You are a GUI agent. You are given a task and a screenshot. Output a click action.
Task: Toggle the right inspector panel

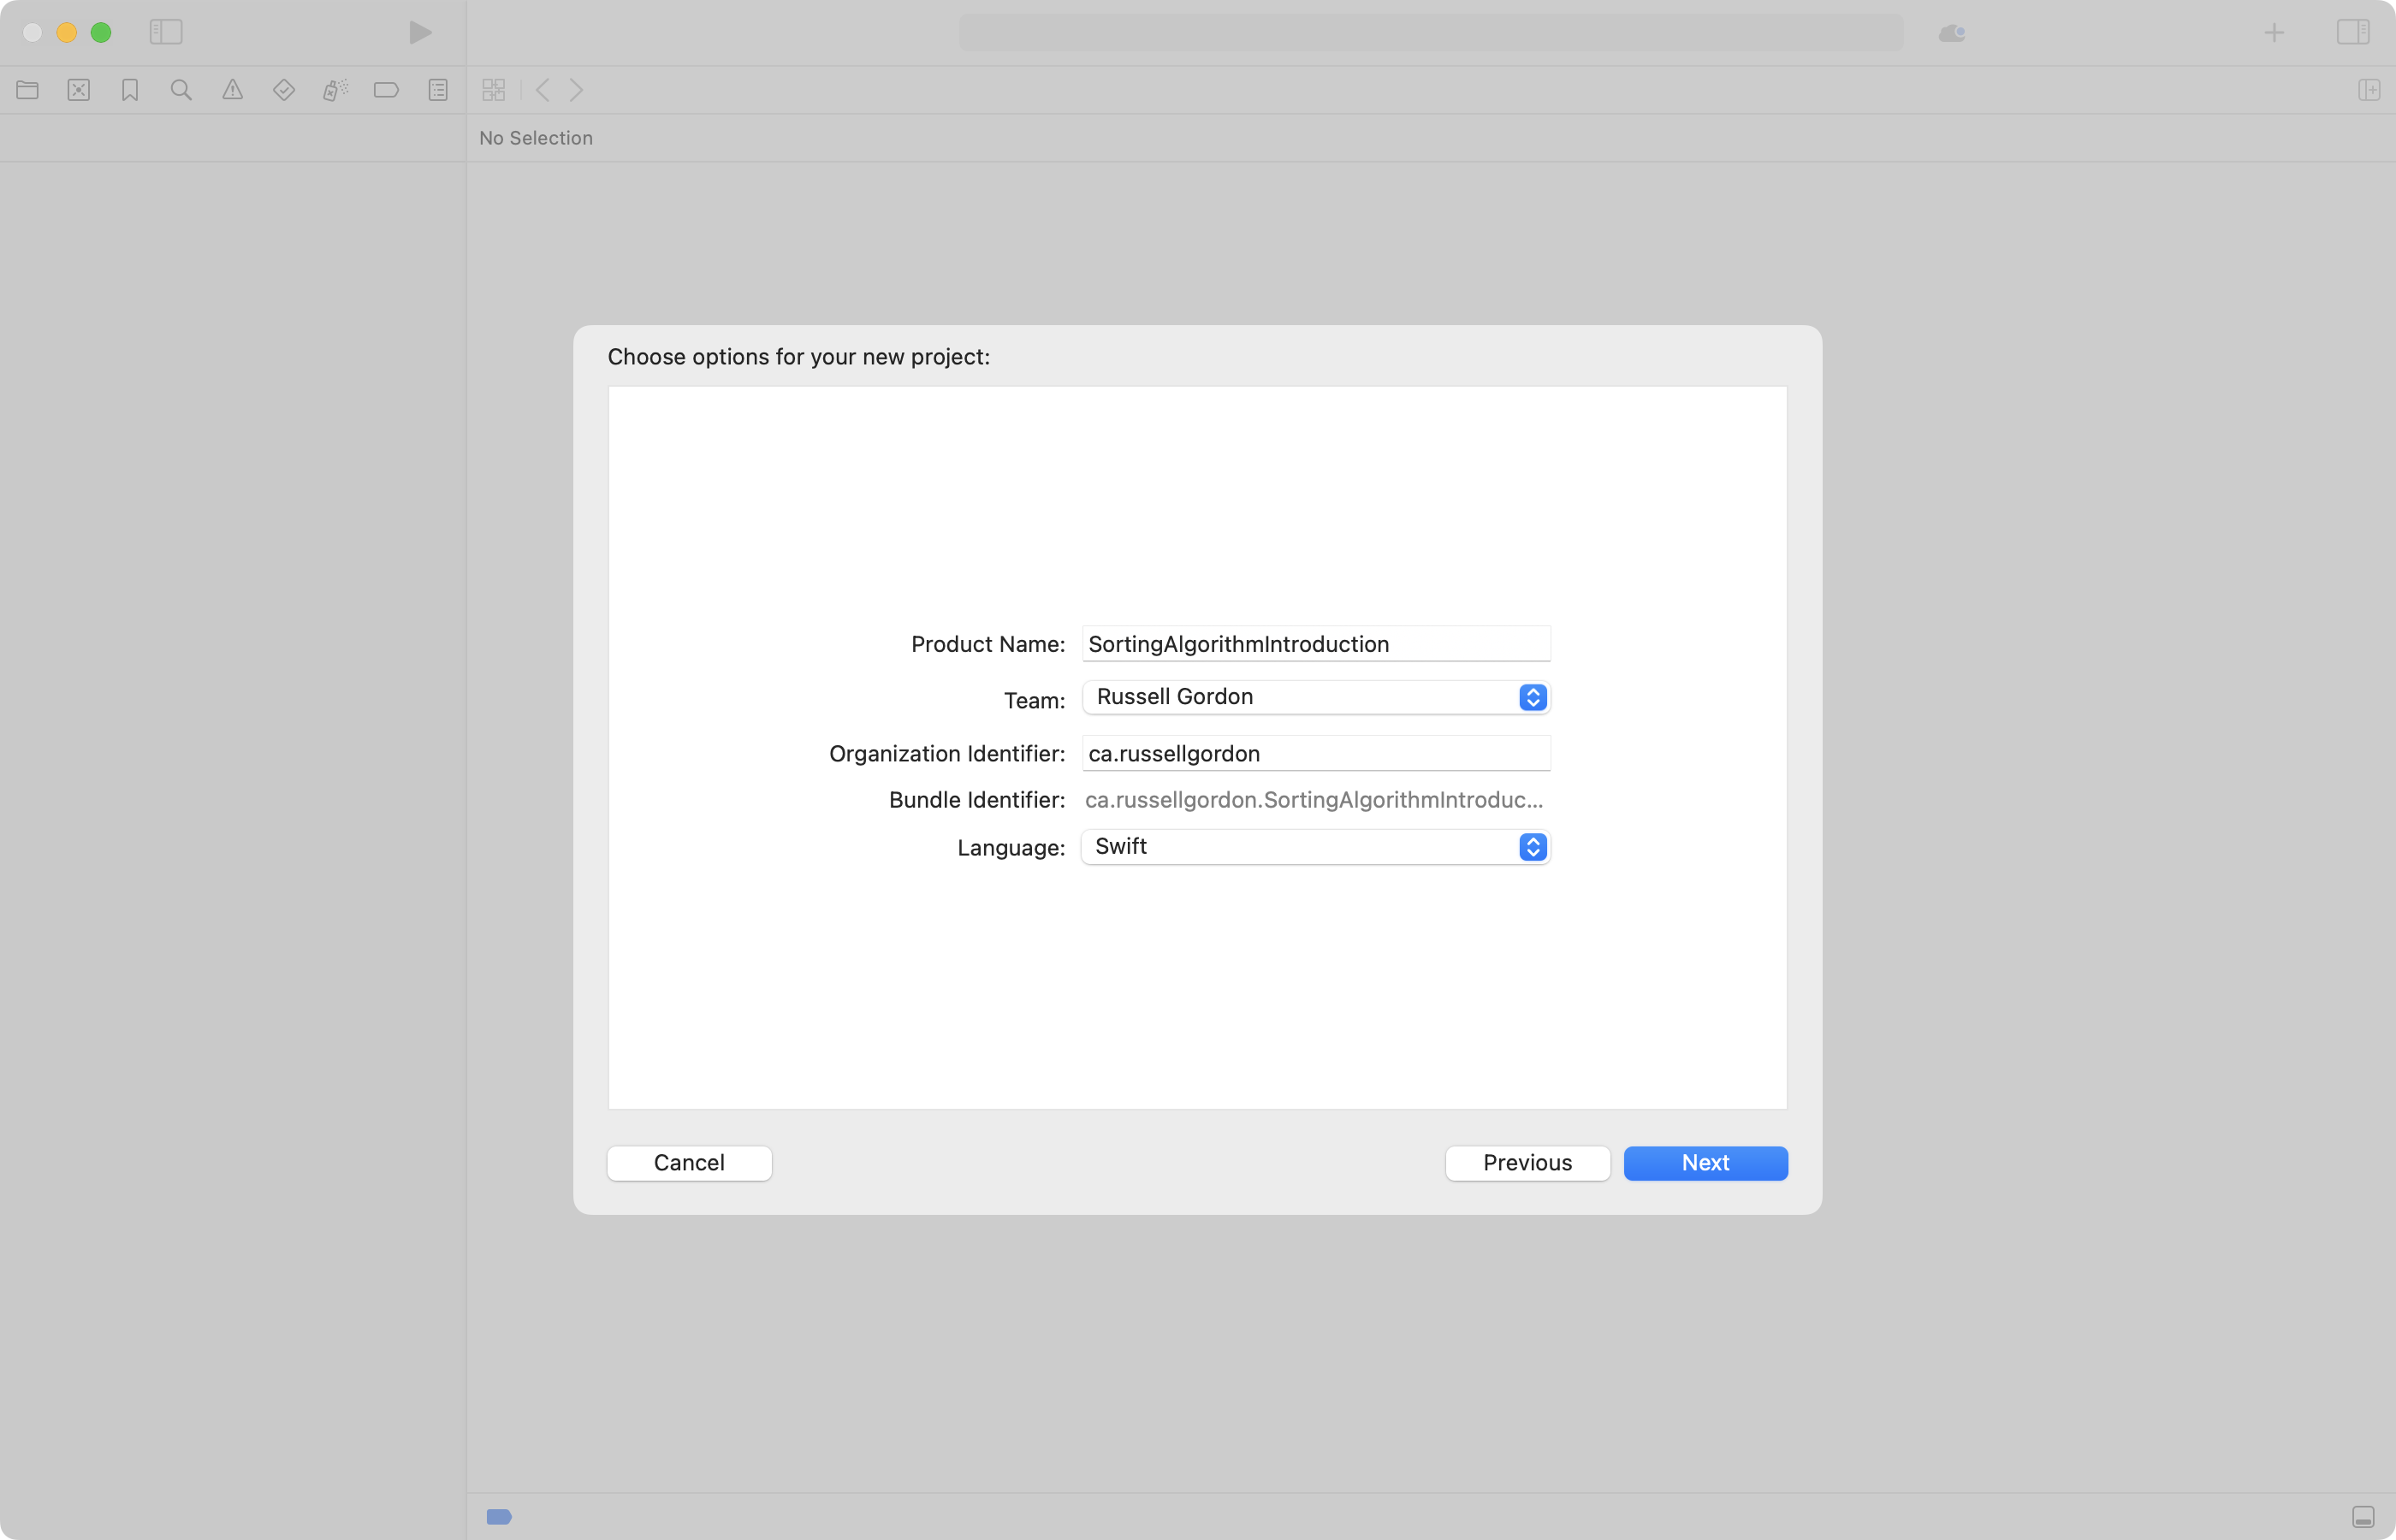coord(2352,32)
